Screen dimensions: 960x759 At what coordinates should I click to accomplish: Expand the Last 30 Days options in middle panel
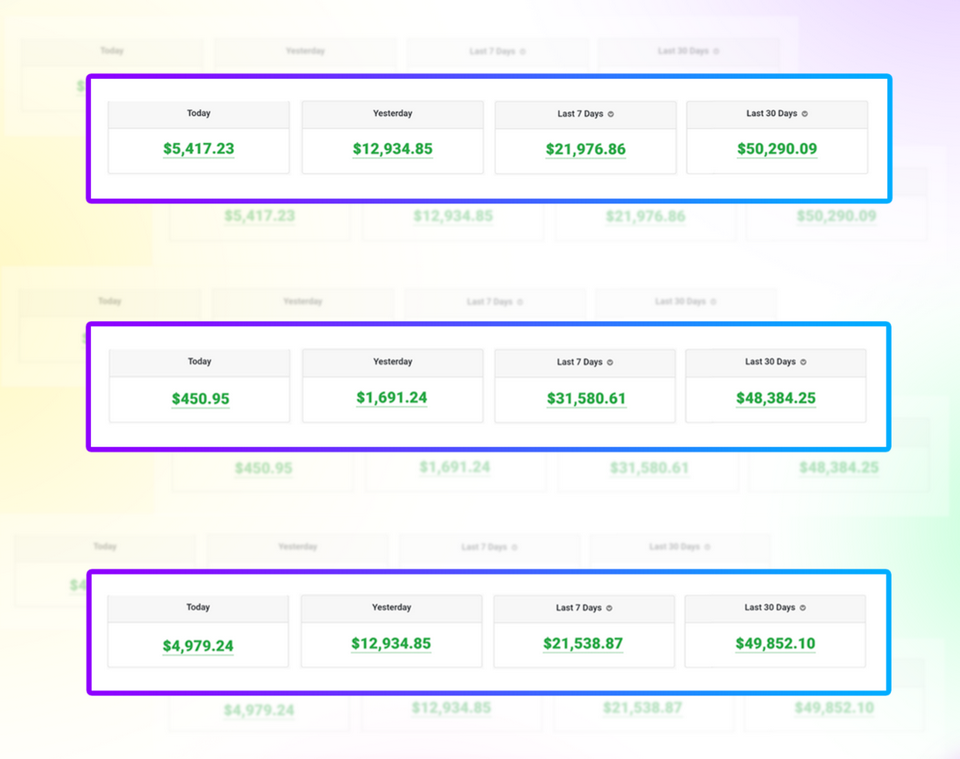click(x=776, y=362)
